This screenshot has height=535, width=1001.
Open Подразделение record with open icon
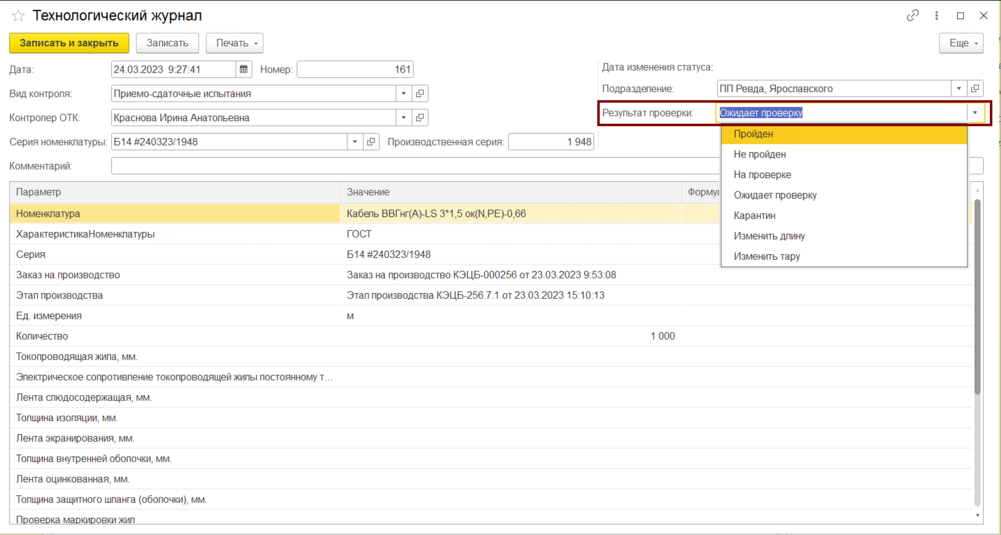pos(975,89)
